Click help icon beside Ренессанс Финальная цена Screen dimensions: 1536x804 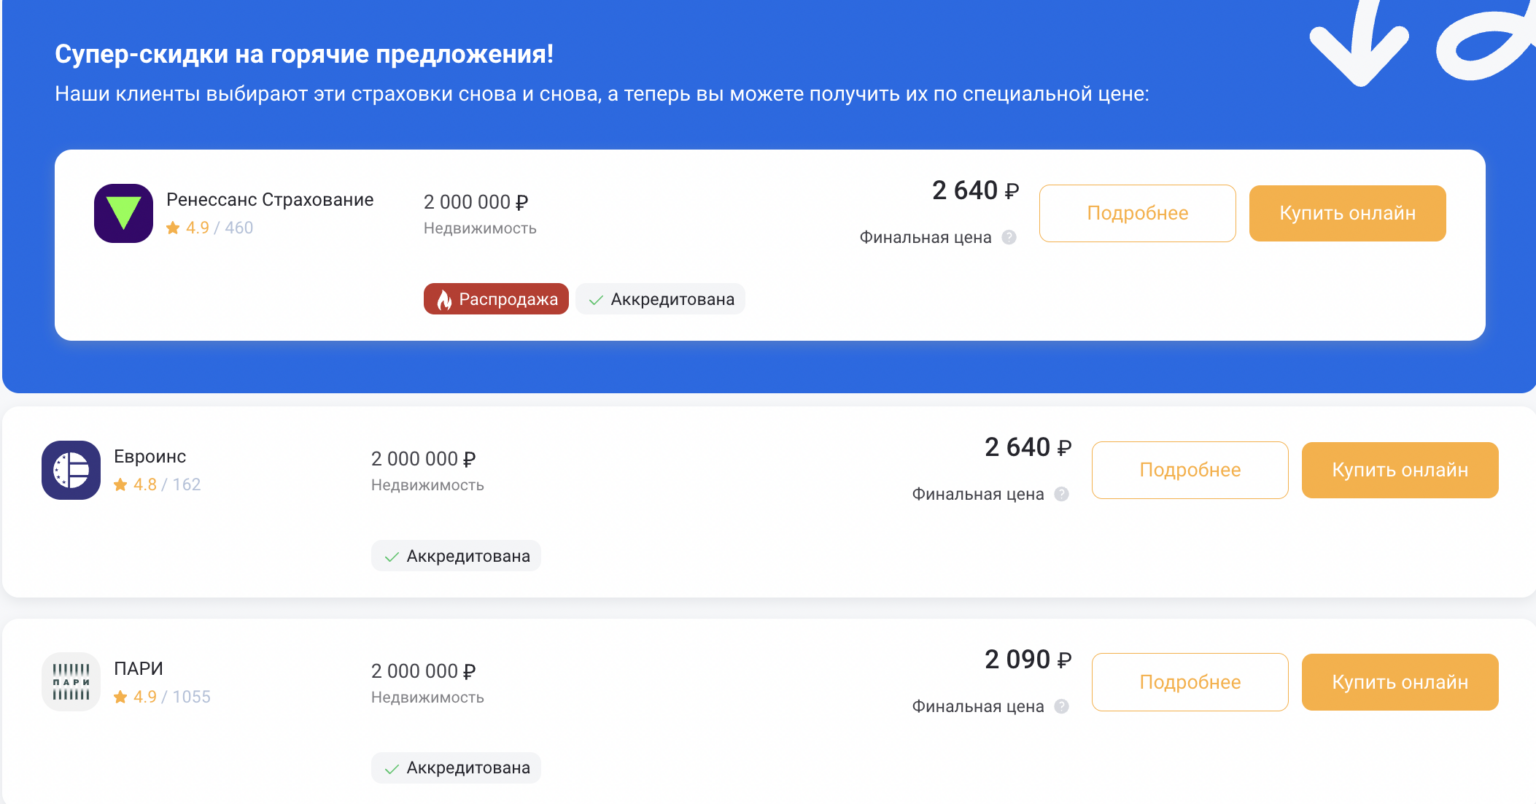(x=1009, y=238)
